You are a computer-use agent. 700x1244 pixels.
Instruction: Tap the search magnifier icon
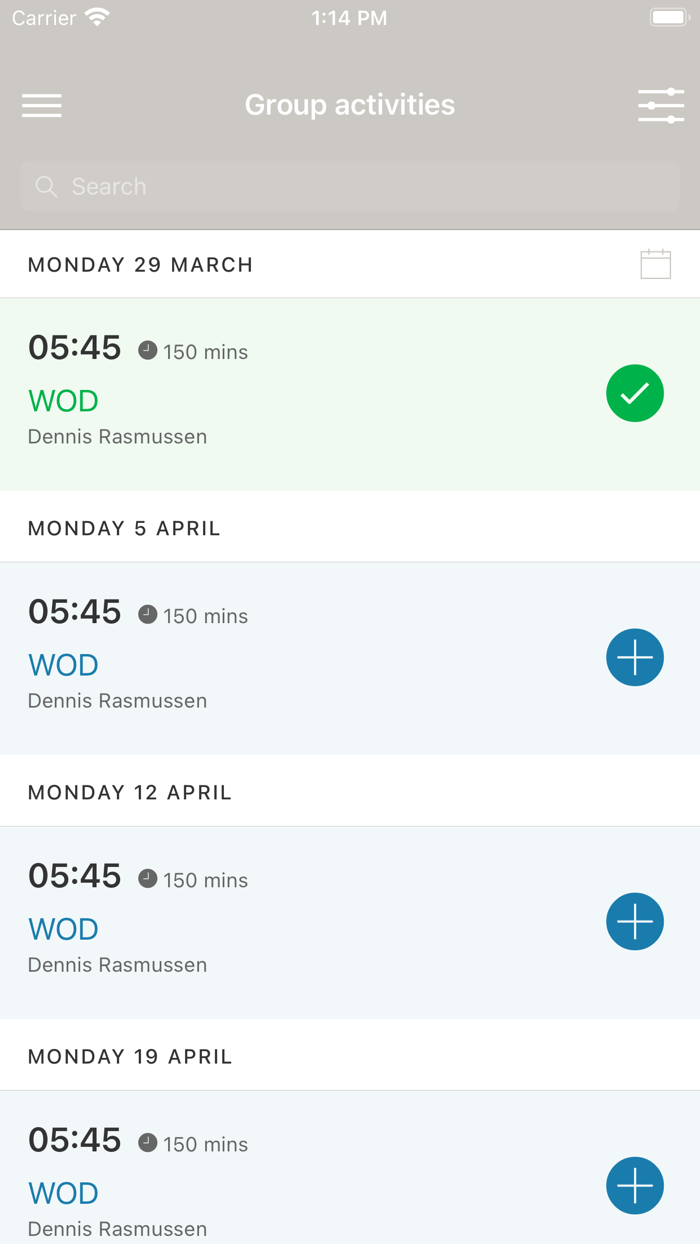pyautogui.click(x=46, y=187)
